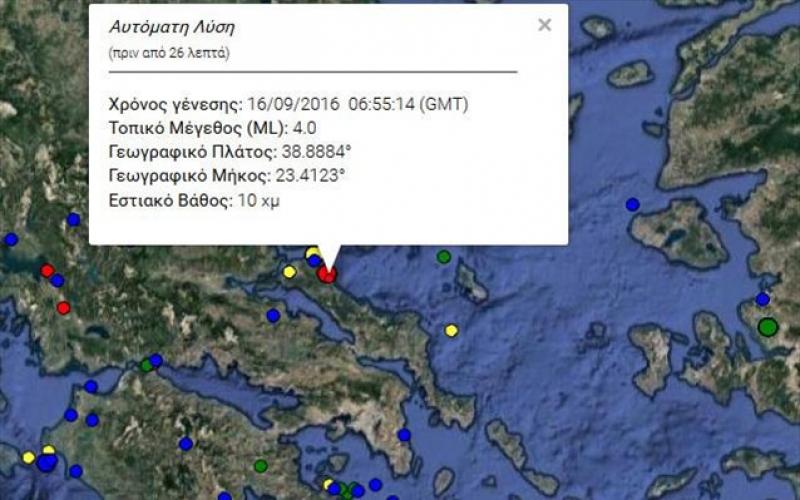Select the large blue marker under the two yellow ones
This screenshot has height=500, width=800.
coord(47,463)
